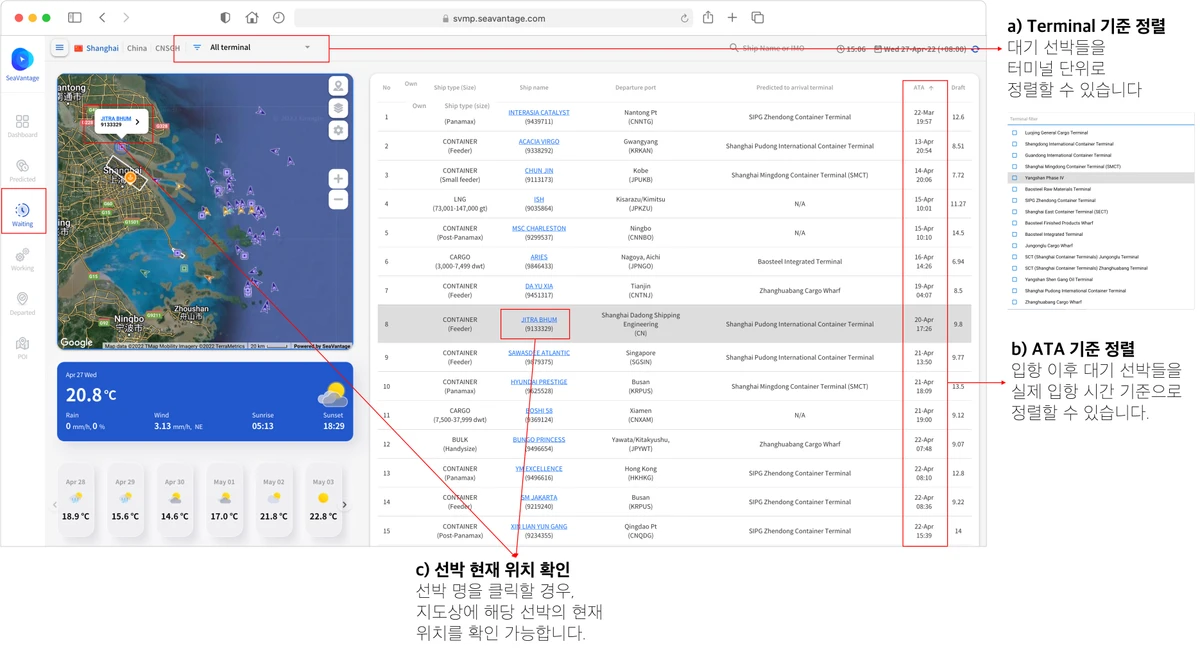Open ACACIA VIRGO ship link
Screen dimensions: 1200x656
(539, 142)
